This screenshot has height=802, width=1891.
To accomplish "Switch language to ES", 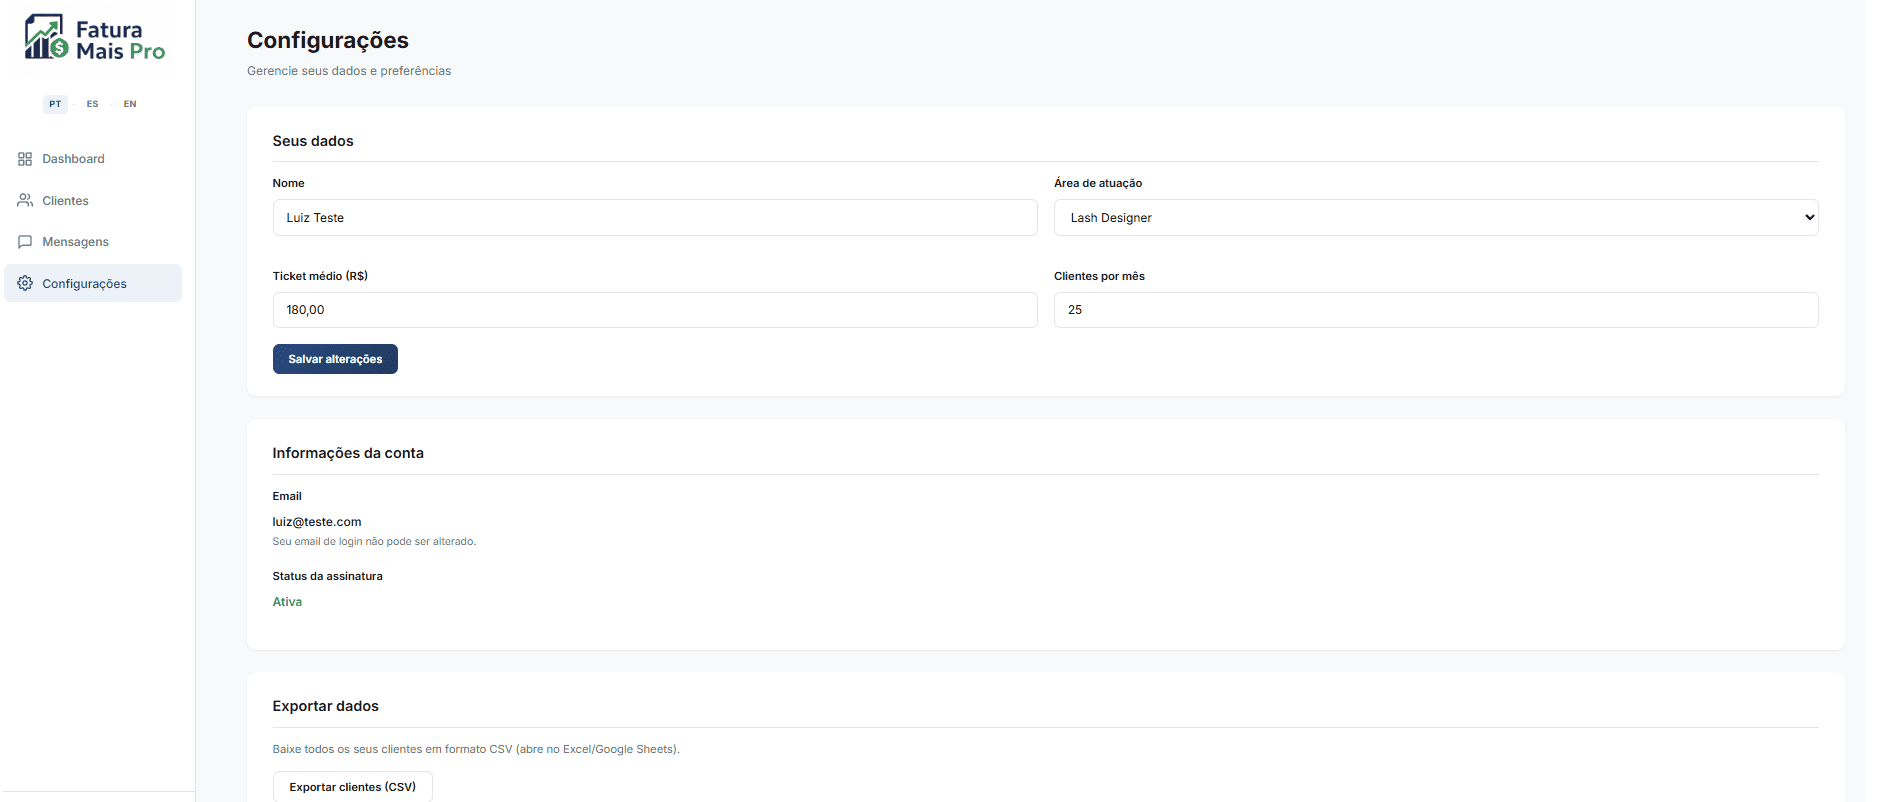I will point(92,104).
